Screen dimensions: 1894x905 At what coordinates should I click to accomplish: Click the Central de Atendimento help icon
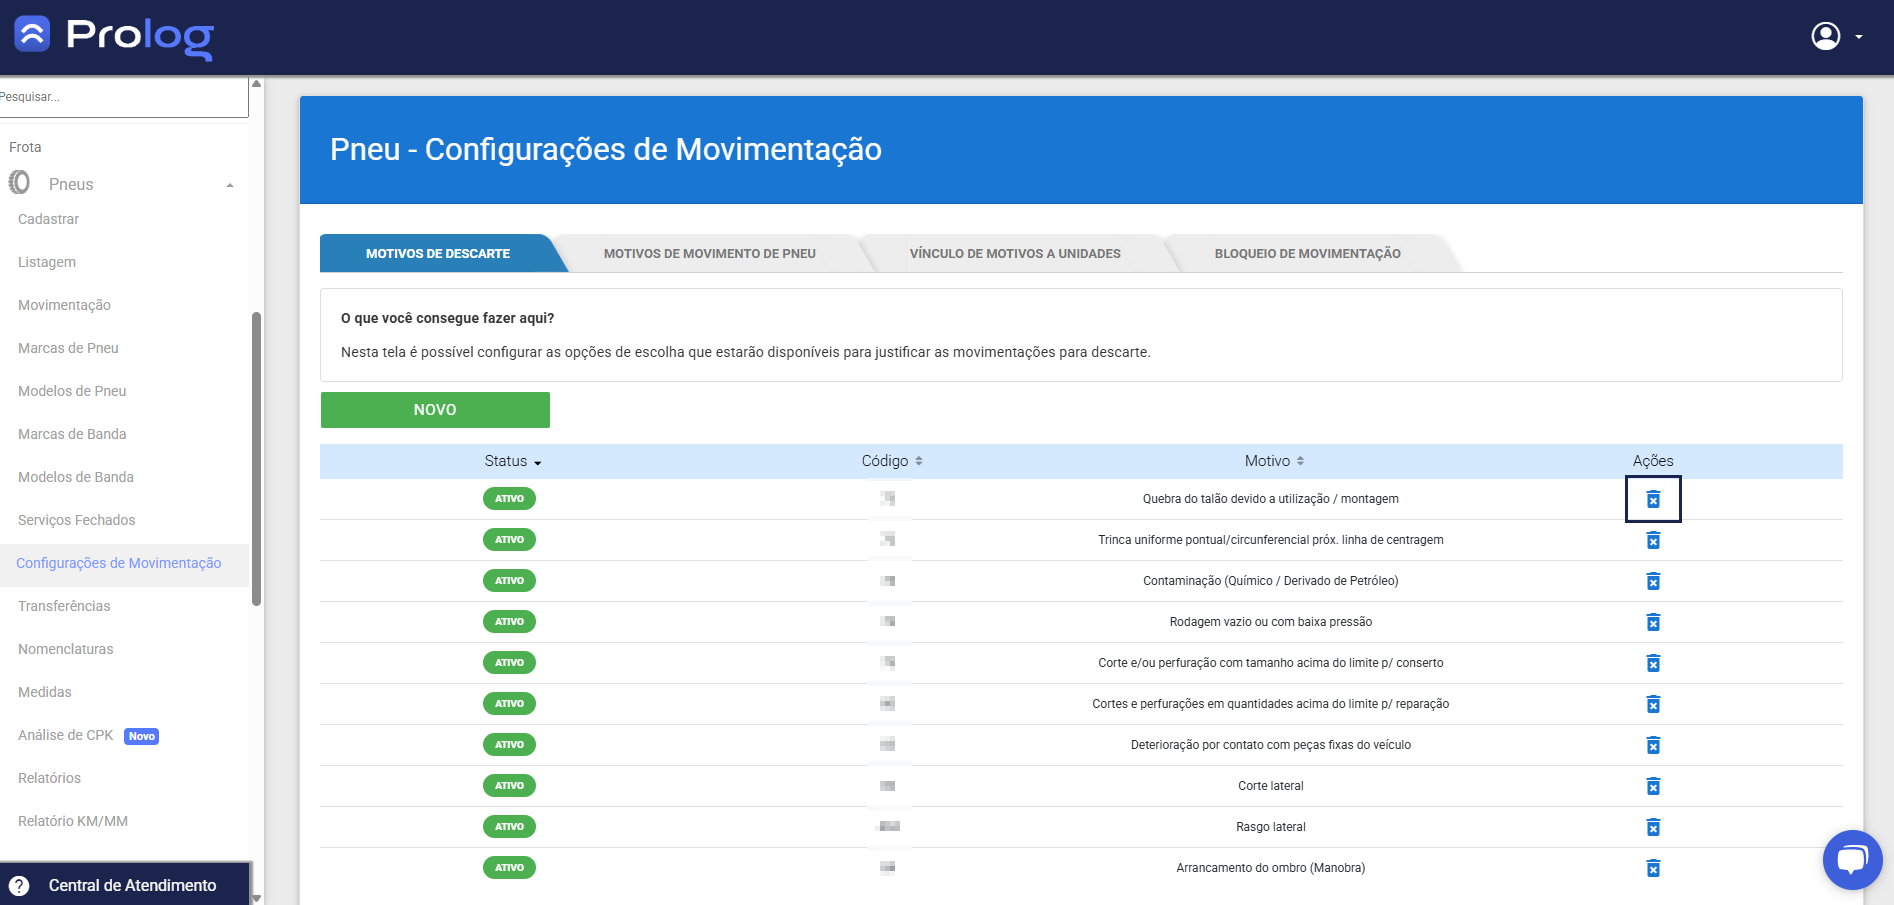(19, 885)
